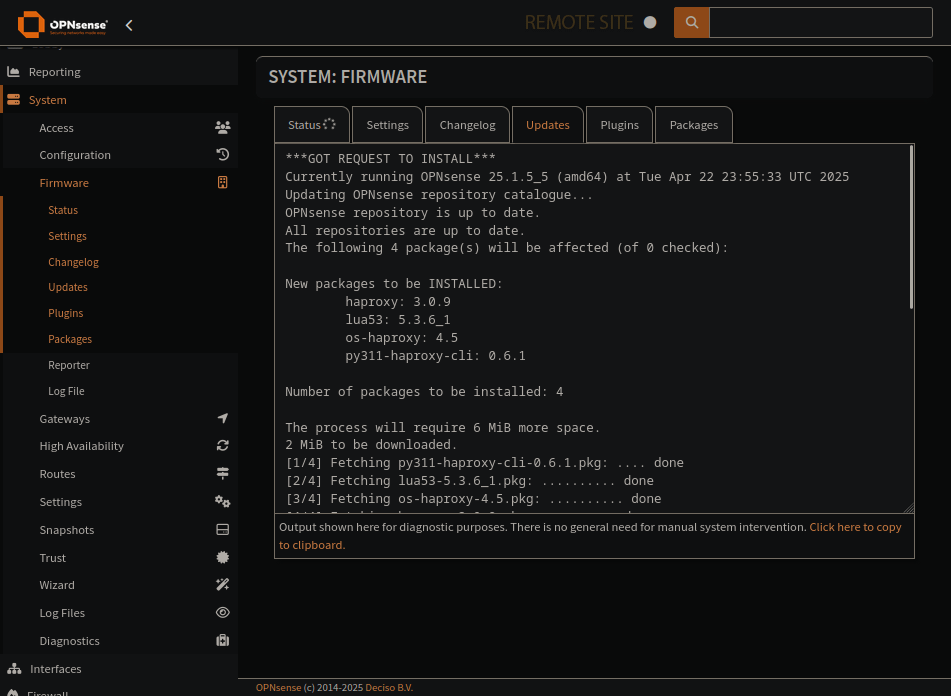
Task: Click the remote site status indicator dot
Action: pyautogui.click(x=650, y=22)
